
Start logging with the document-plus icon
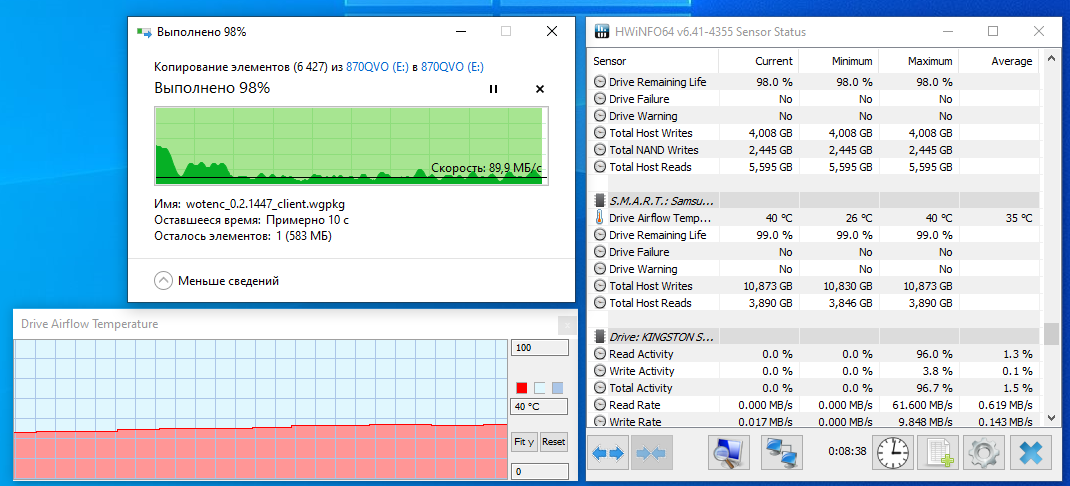pos(938,453)
